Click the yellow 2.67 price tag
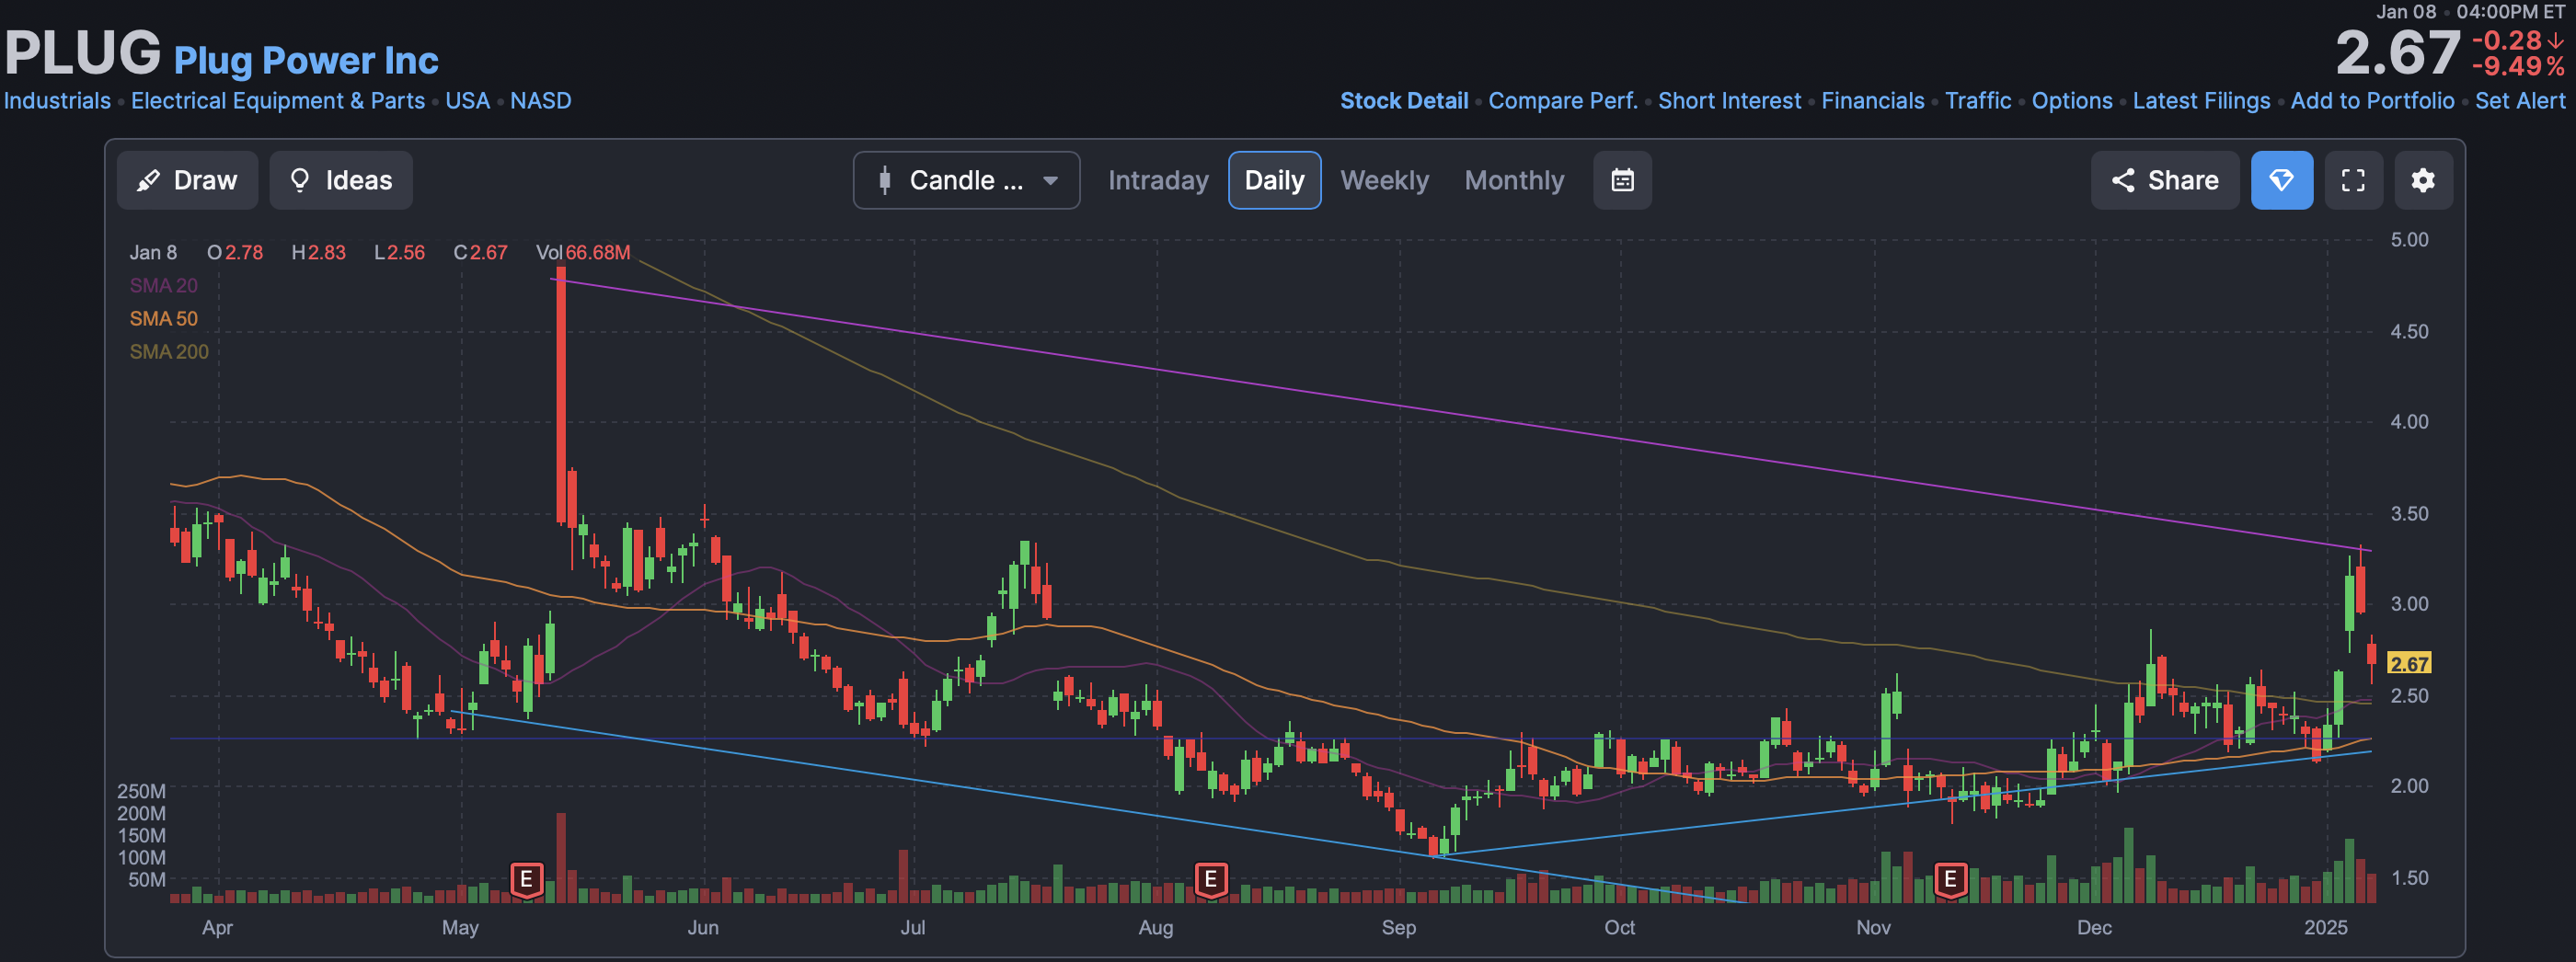Screen dimensions: 2576x962 (x=2409, y=664)
